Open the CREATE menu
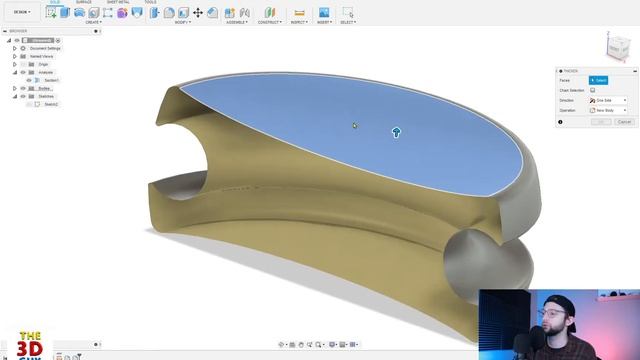This screenshot has height=360, width=640. point(93,22)
